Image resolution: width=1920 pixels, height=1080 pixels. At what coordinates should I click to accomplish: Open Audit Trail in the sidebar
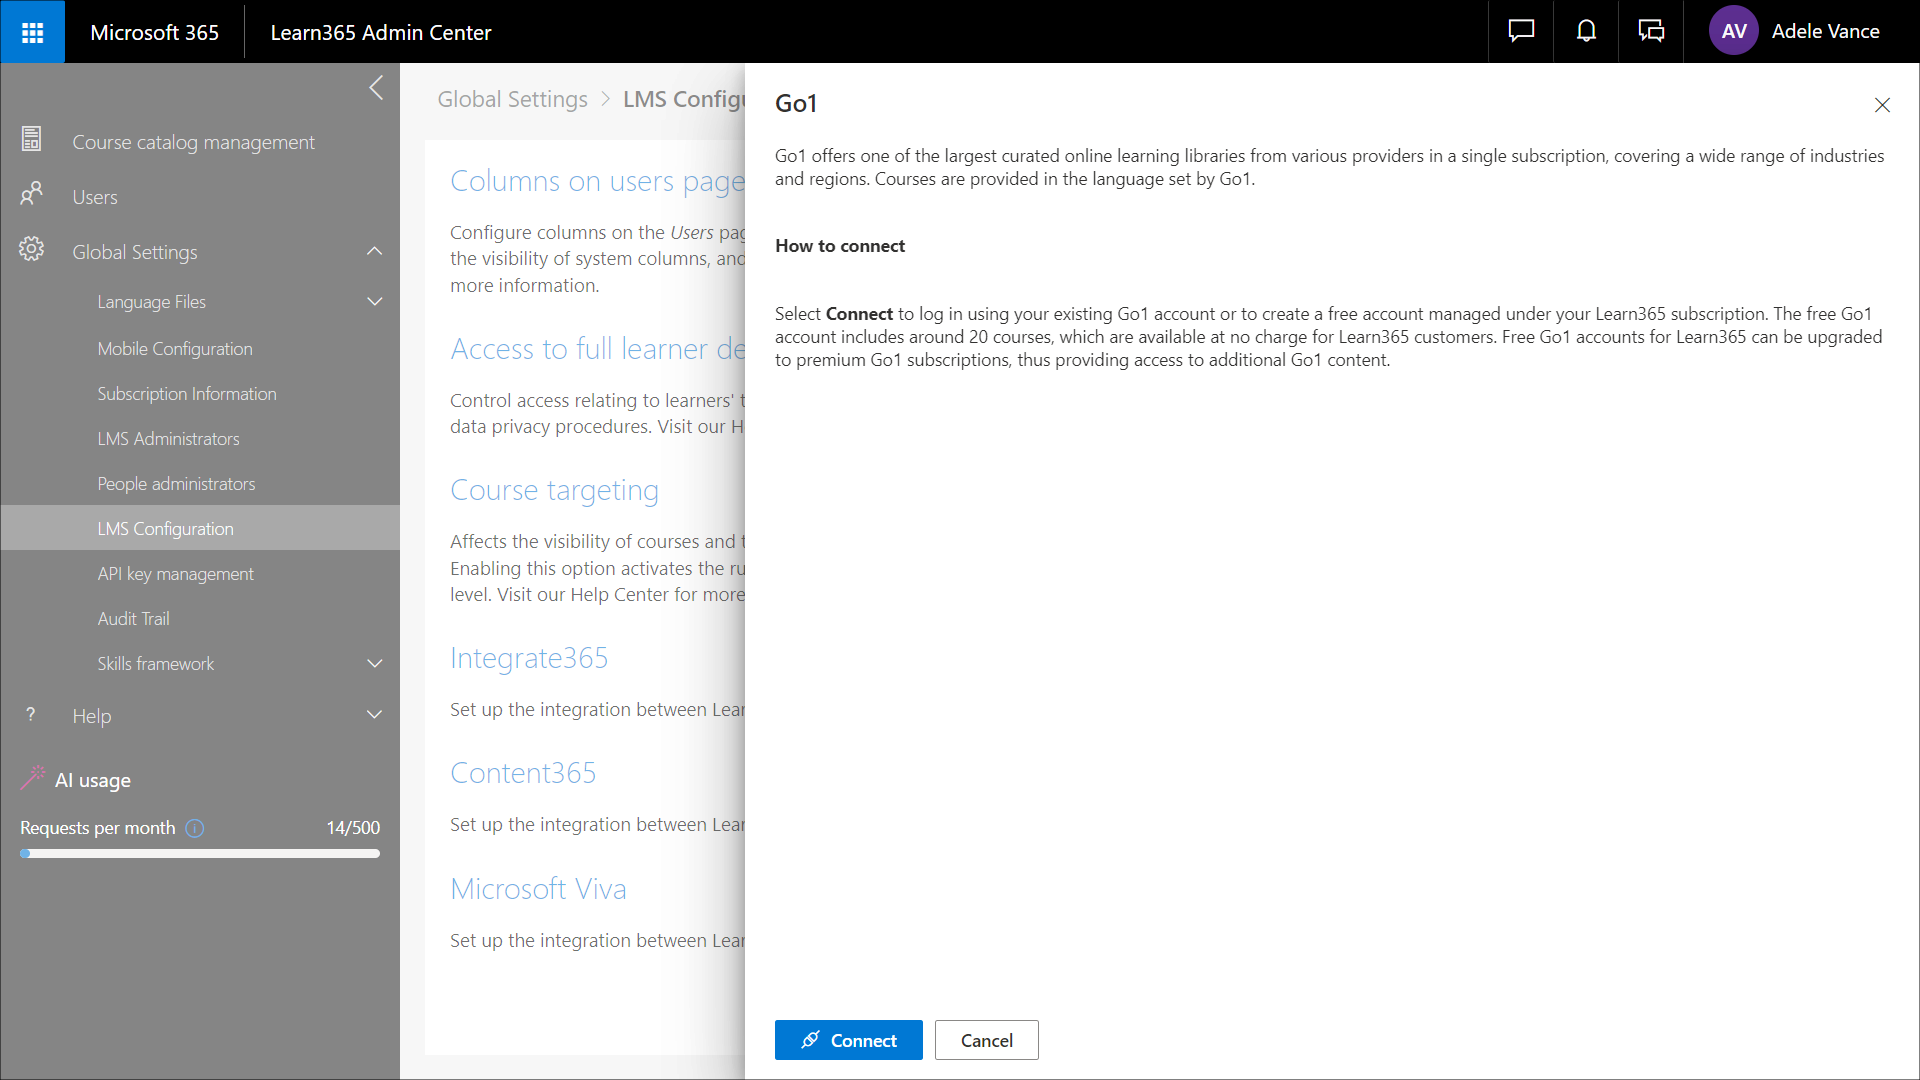[x=133, y=619]
